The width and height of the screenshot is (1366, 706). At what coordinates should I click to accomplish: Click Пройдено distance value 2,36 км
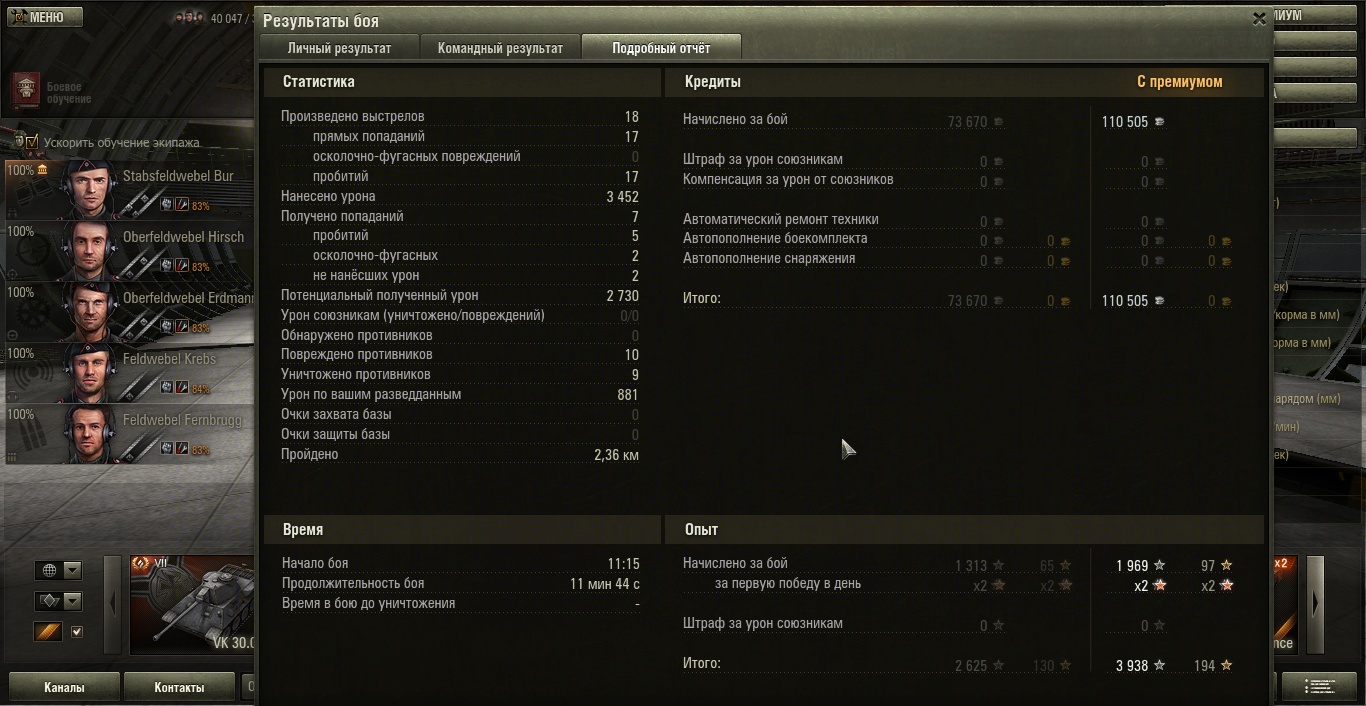coord(616,455)
